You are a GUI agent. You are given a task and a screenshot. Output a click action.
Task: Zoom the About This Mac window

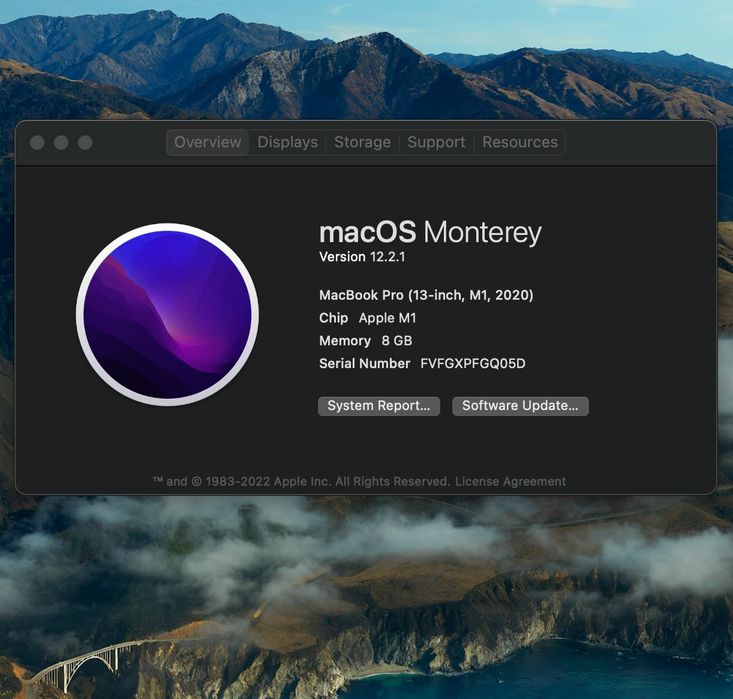(85, 143)
